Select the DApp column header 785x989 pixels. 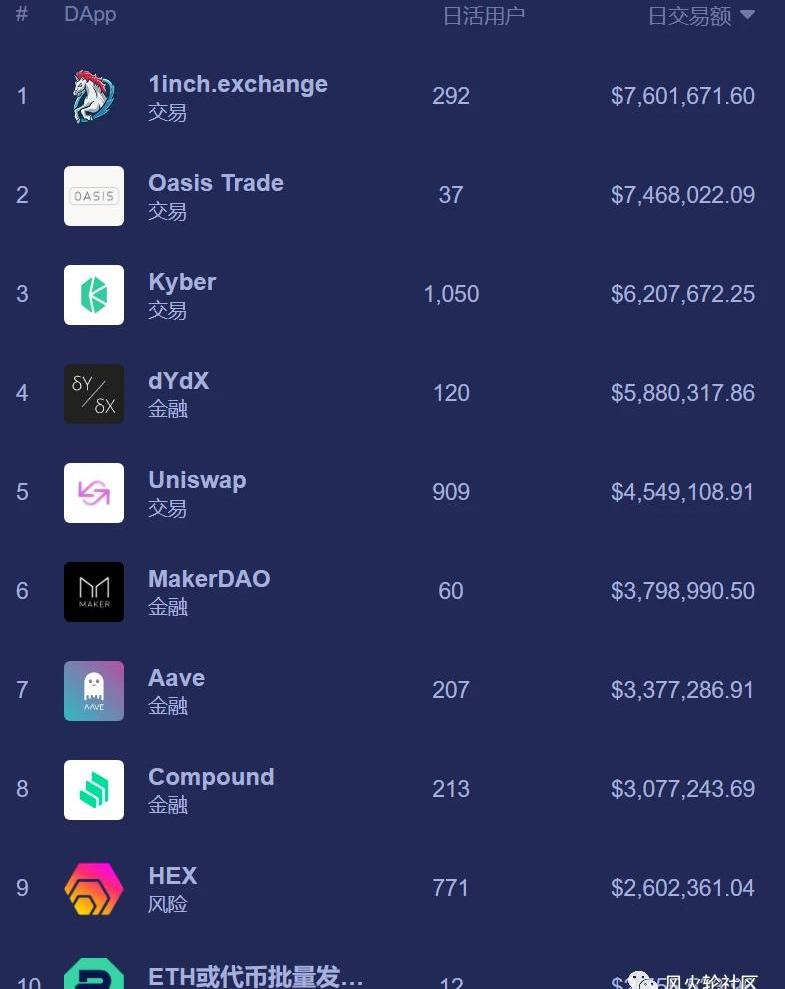(x=90, y=14)
